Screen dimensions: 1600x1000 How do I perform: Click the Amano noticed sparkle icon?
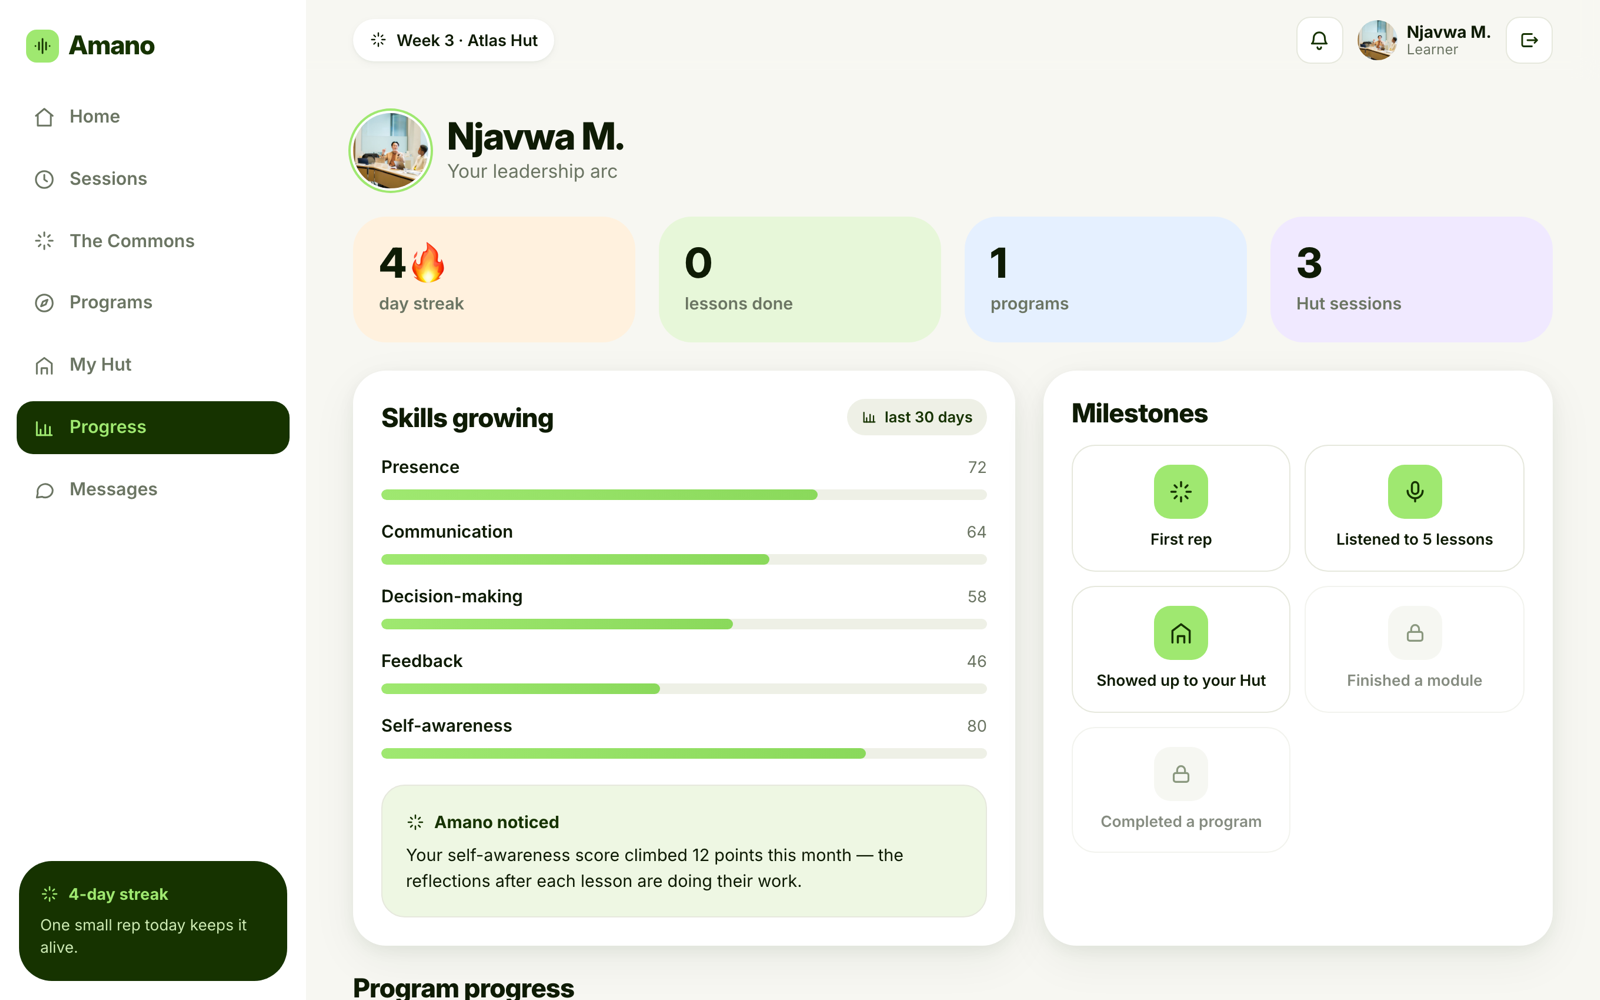(415, 822)
